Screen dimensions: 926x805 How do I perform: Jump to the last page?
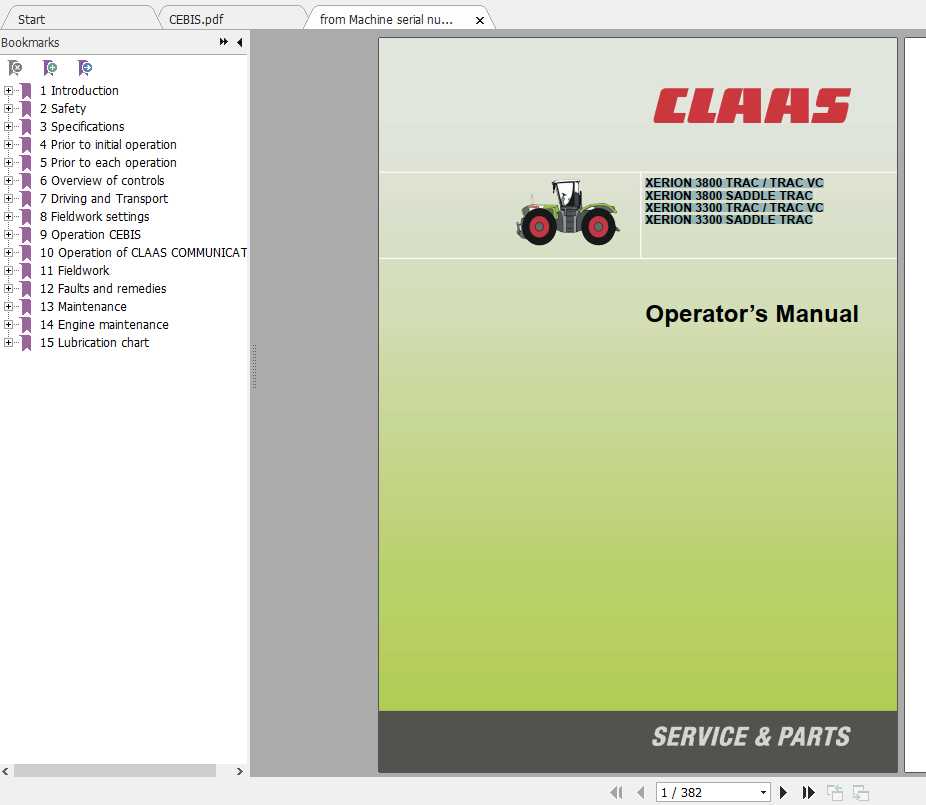[808, 792]
